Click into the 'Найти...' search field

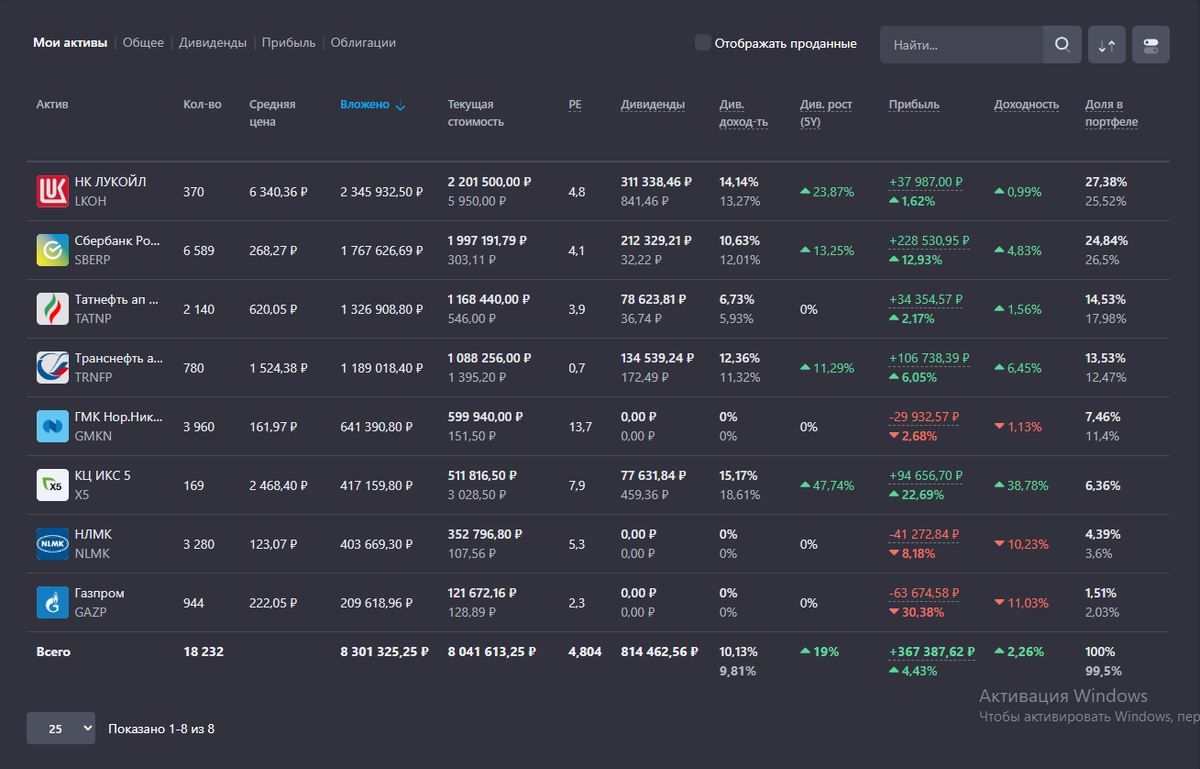960,45
